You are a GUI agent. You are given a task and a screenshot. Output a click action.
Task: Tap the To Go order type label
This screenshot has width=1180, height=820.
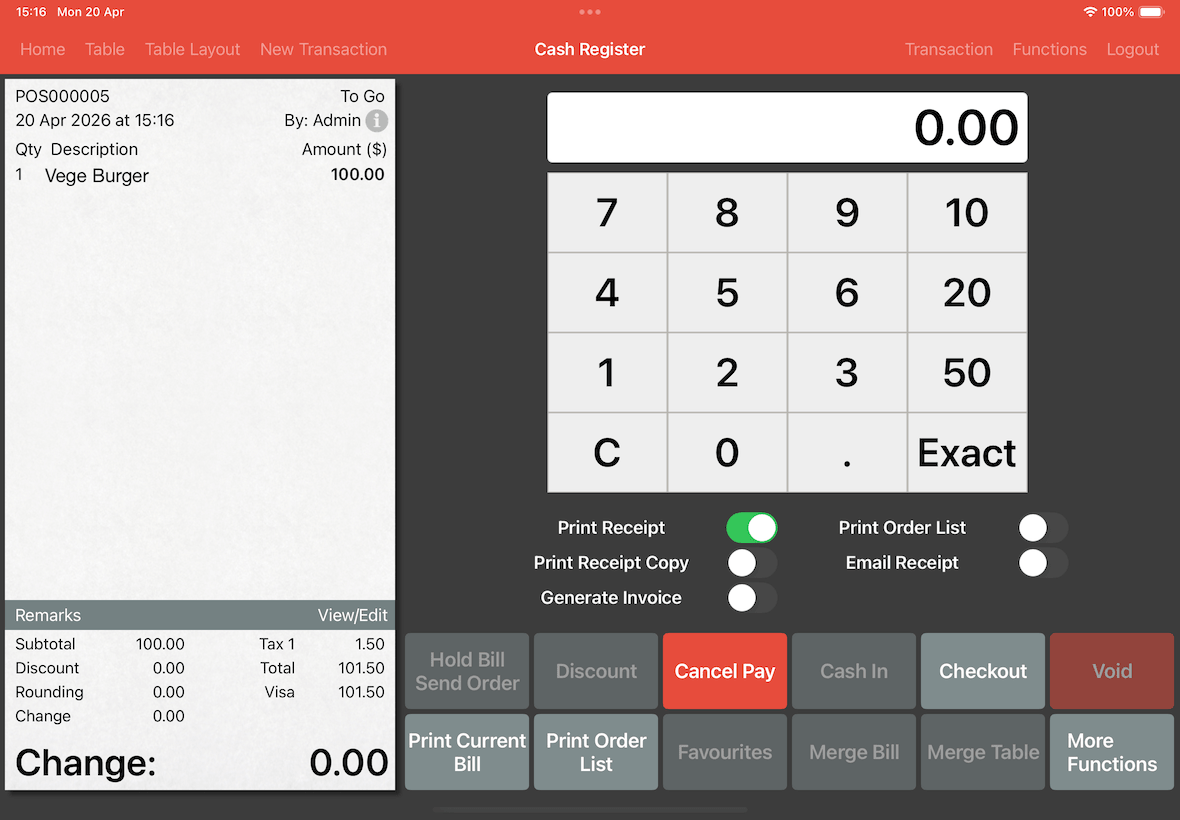(362, 96)
